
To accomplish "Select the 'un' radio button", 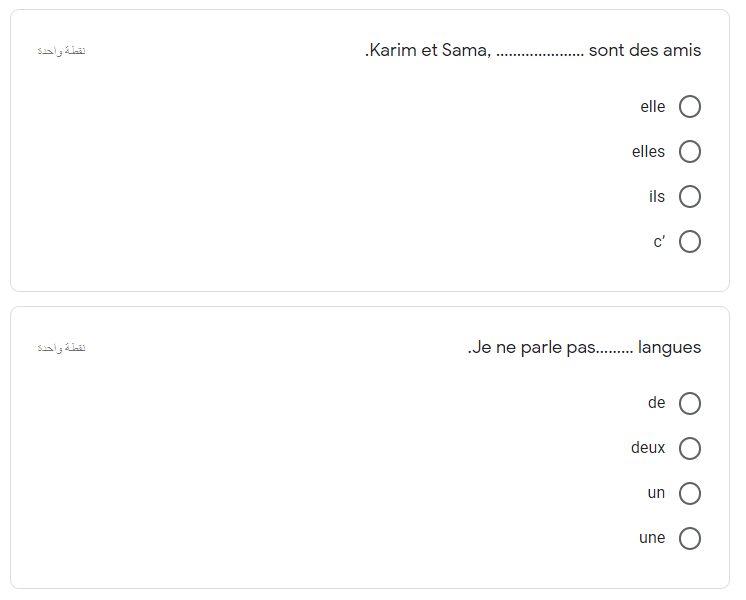I will [x=689, y=493].
